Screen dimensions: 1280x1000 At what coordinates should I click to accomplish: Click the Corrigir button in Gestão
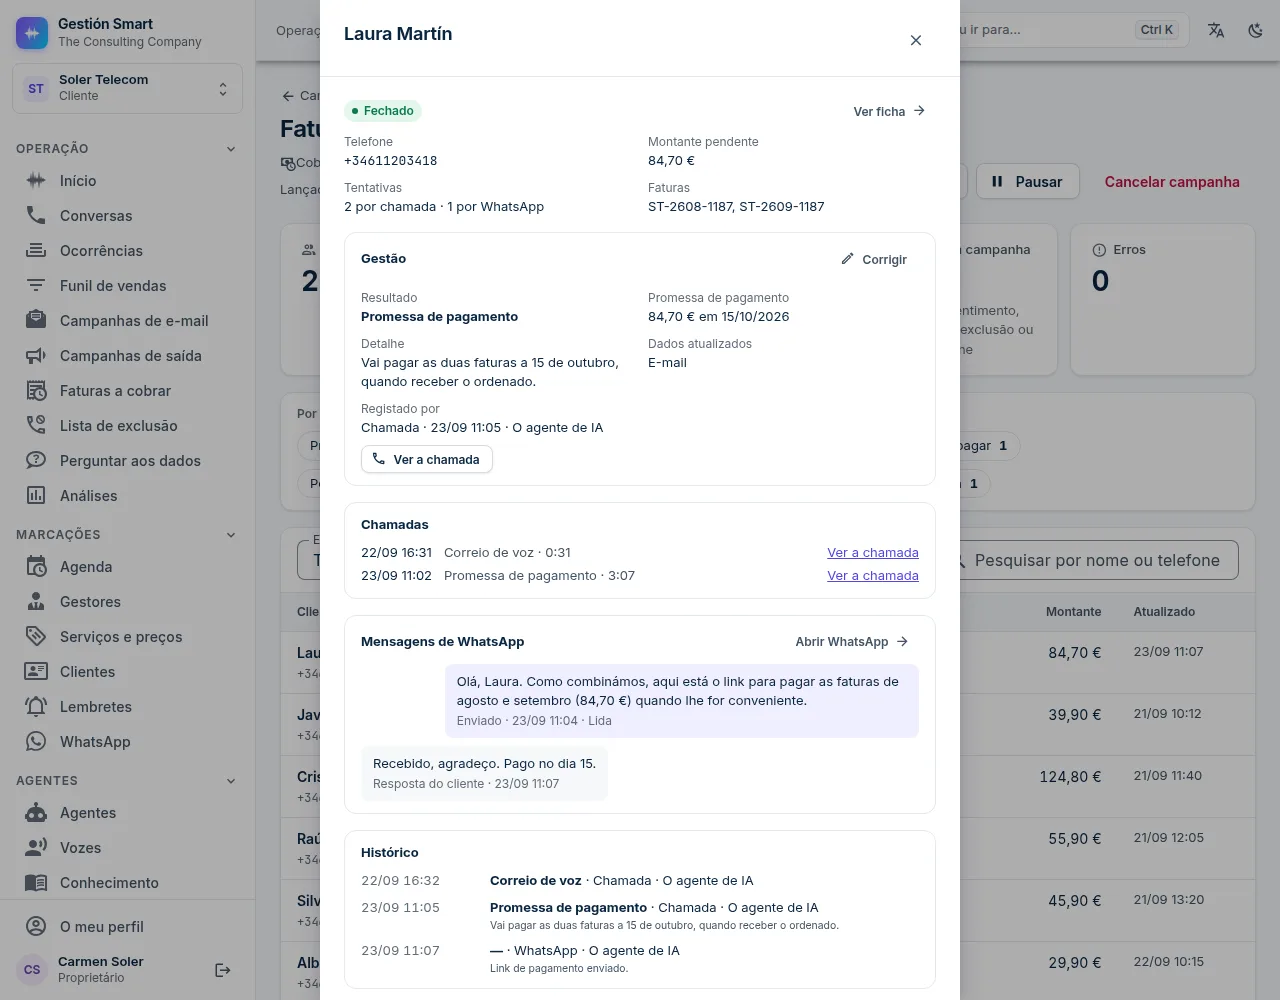874,259
